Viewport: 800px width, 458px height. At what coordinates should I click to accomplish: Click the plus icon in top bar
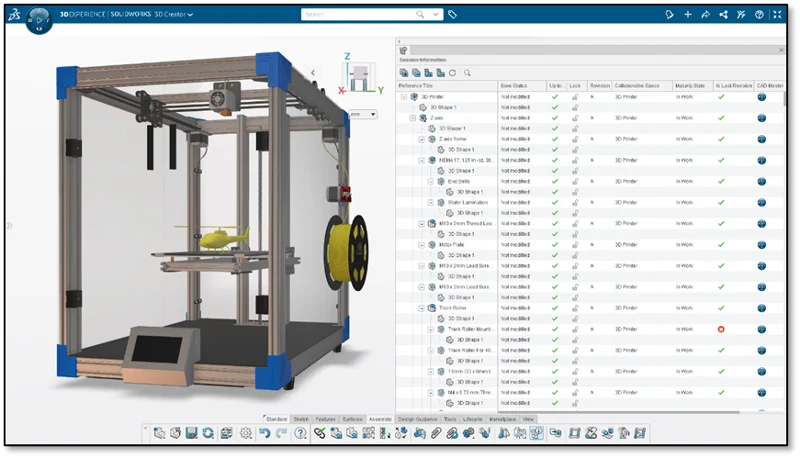click(688, 15)
